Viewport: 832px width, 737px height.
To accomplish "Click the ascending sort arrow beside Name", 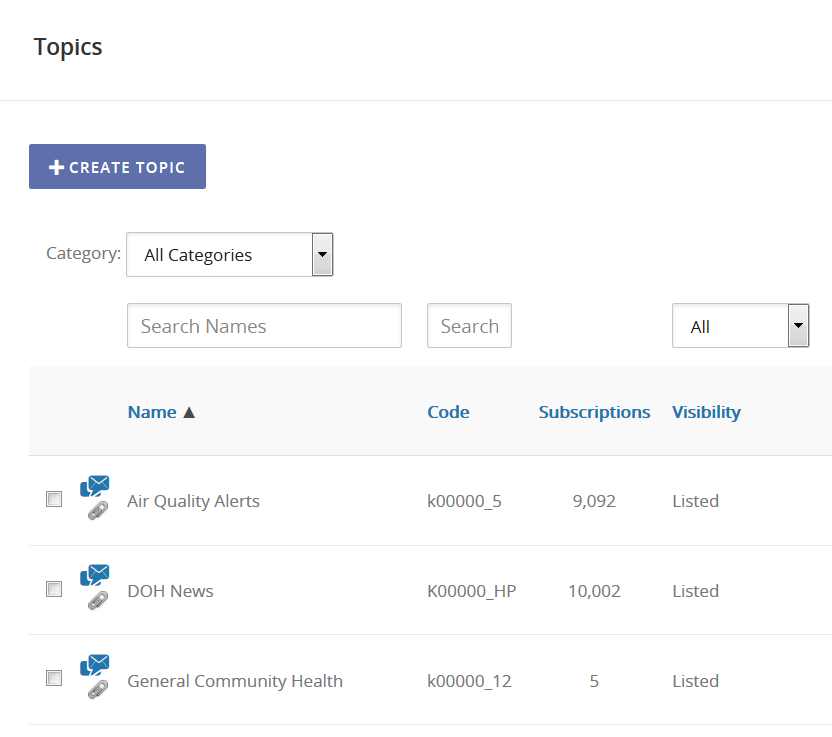I will click(x=189, y=411).
